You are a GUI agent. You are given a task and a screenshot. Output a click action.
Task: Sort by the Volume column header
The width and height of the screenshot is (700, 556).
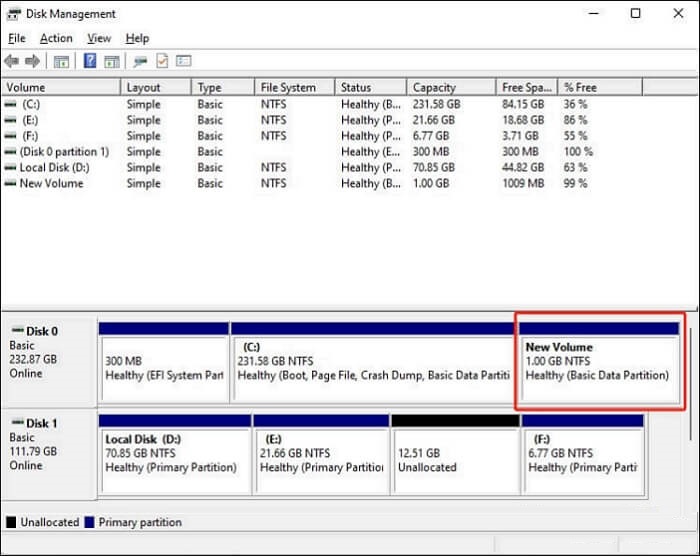pyautogui.click(x=61, y=87)
